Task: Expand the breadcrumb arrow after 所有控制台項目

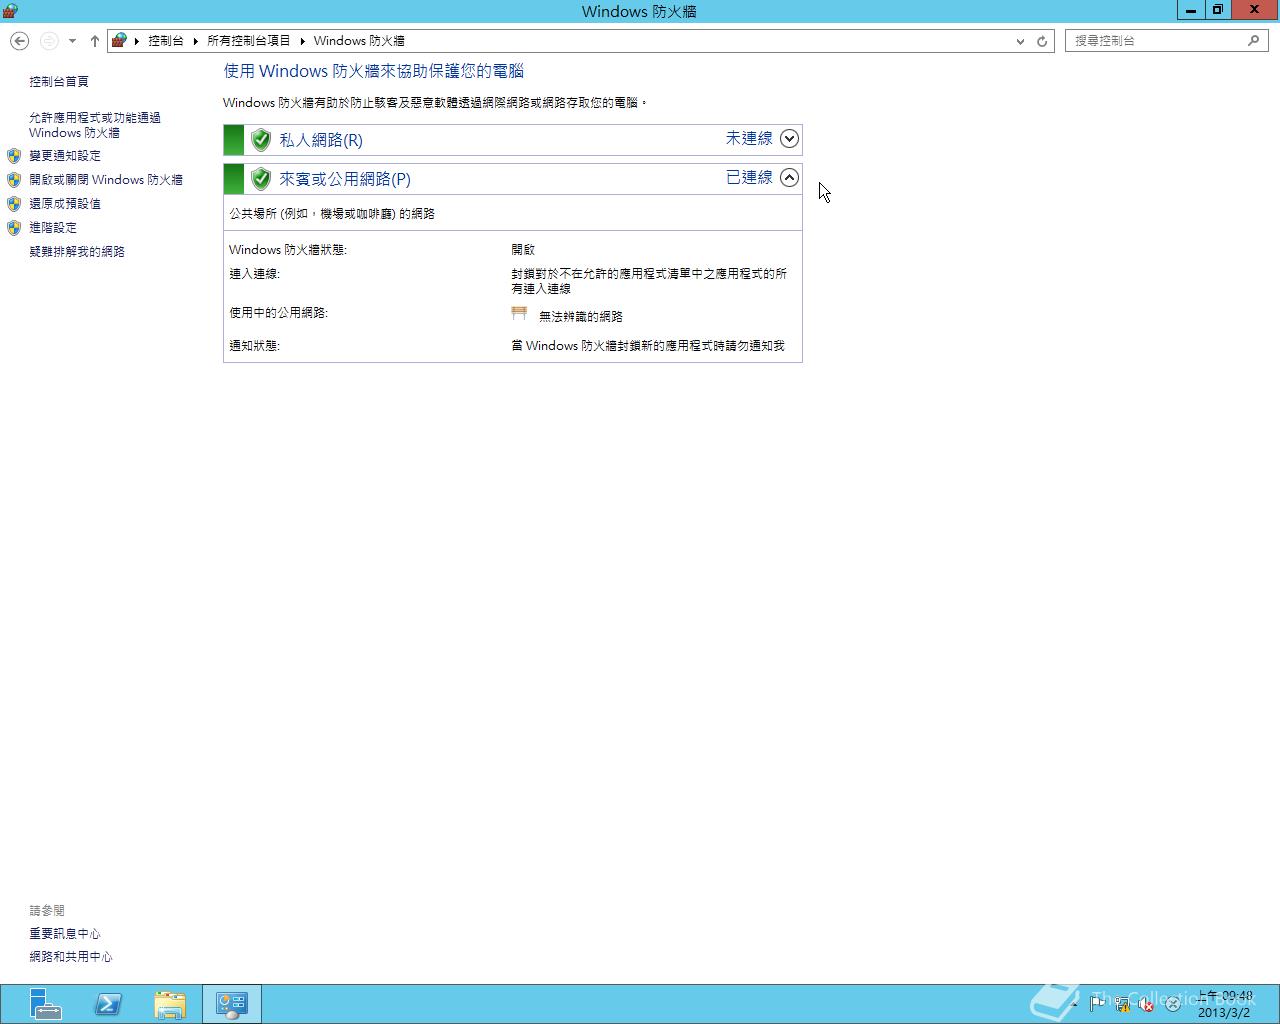Action: coord(302,41)
